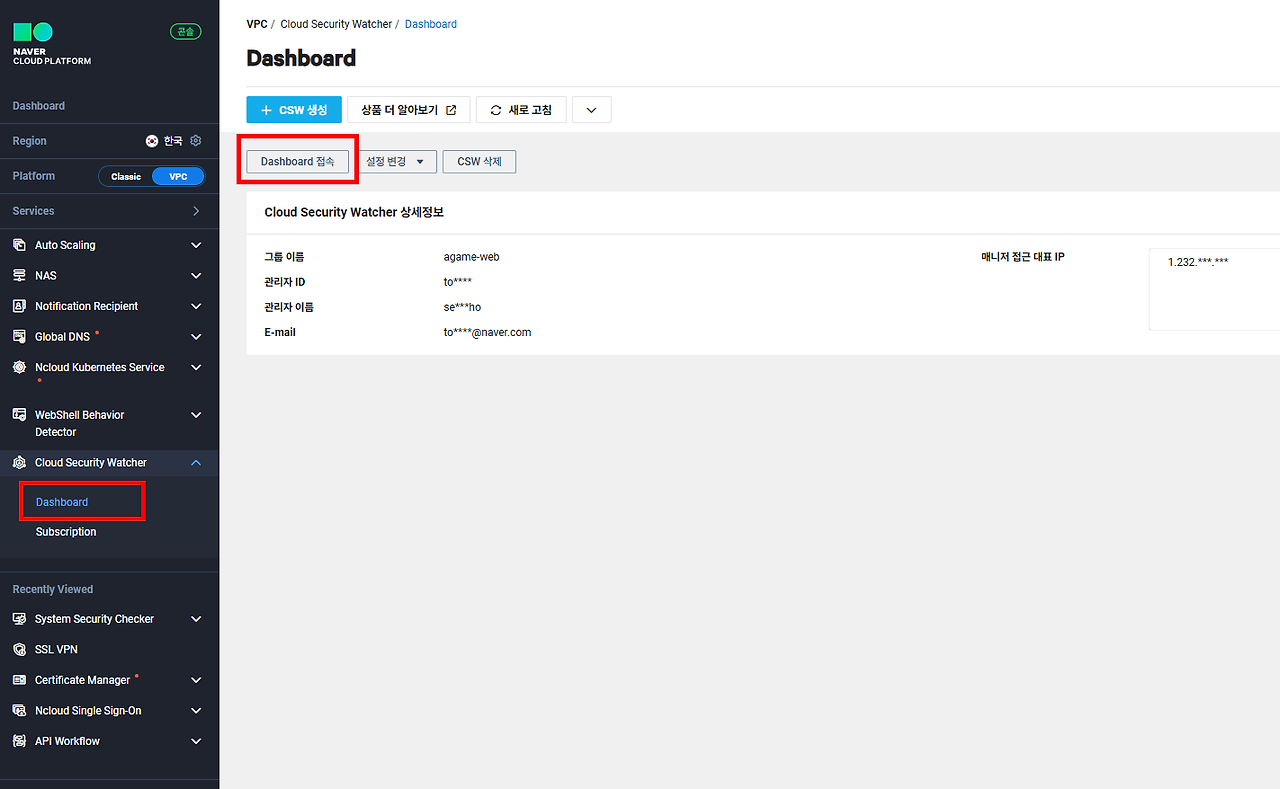Click the API Workflow icon

(x=19, y=741)
